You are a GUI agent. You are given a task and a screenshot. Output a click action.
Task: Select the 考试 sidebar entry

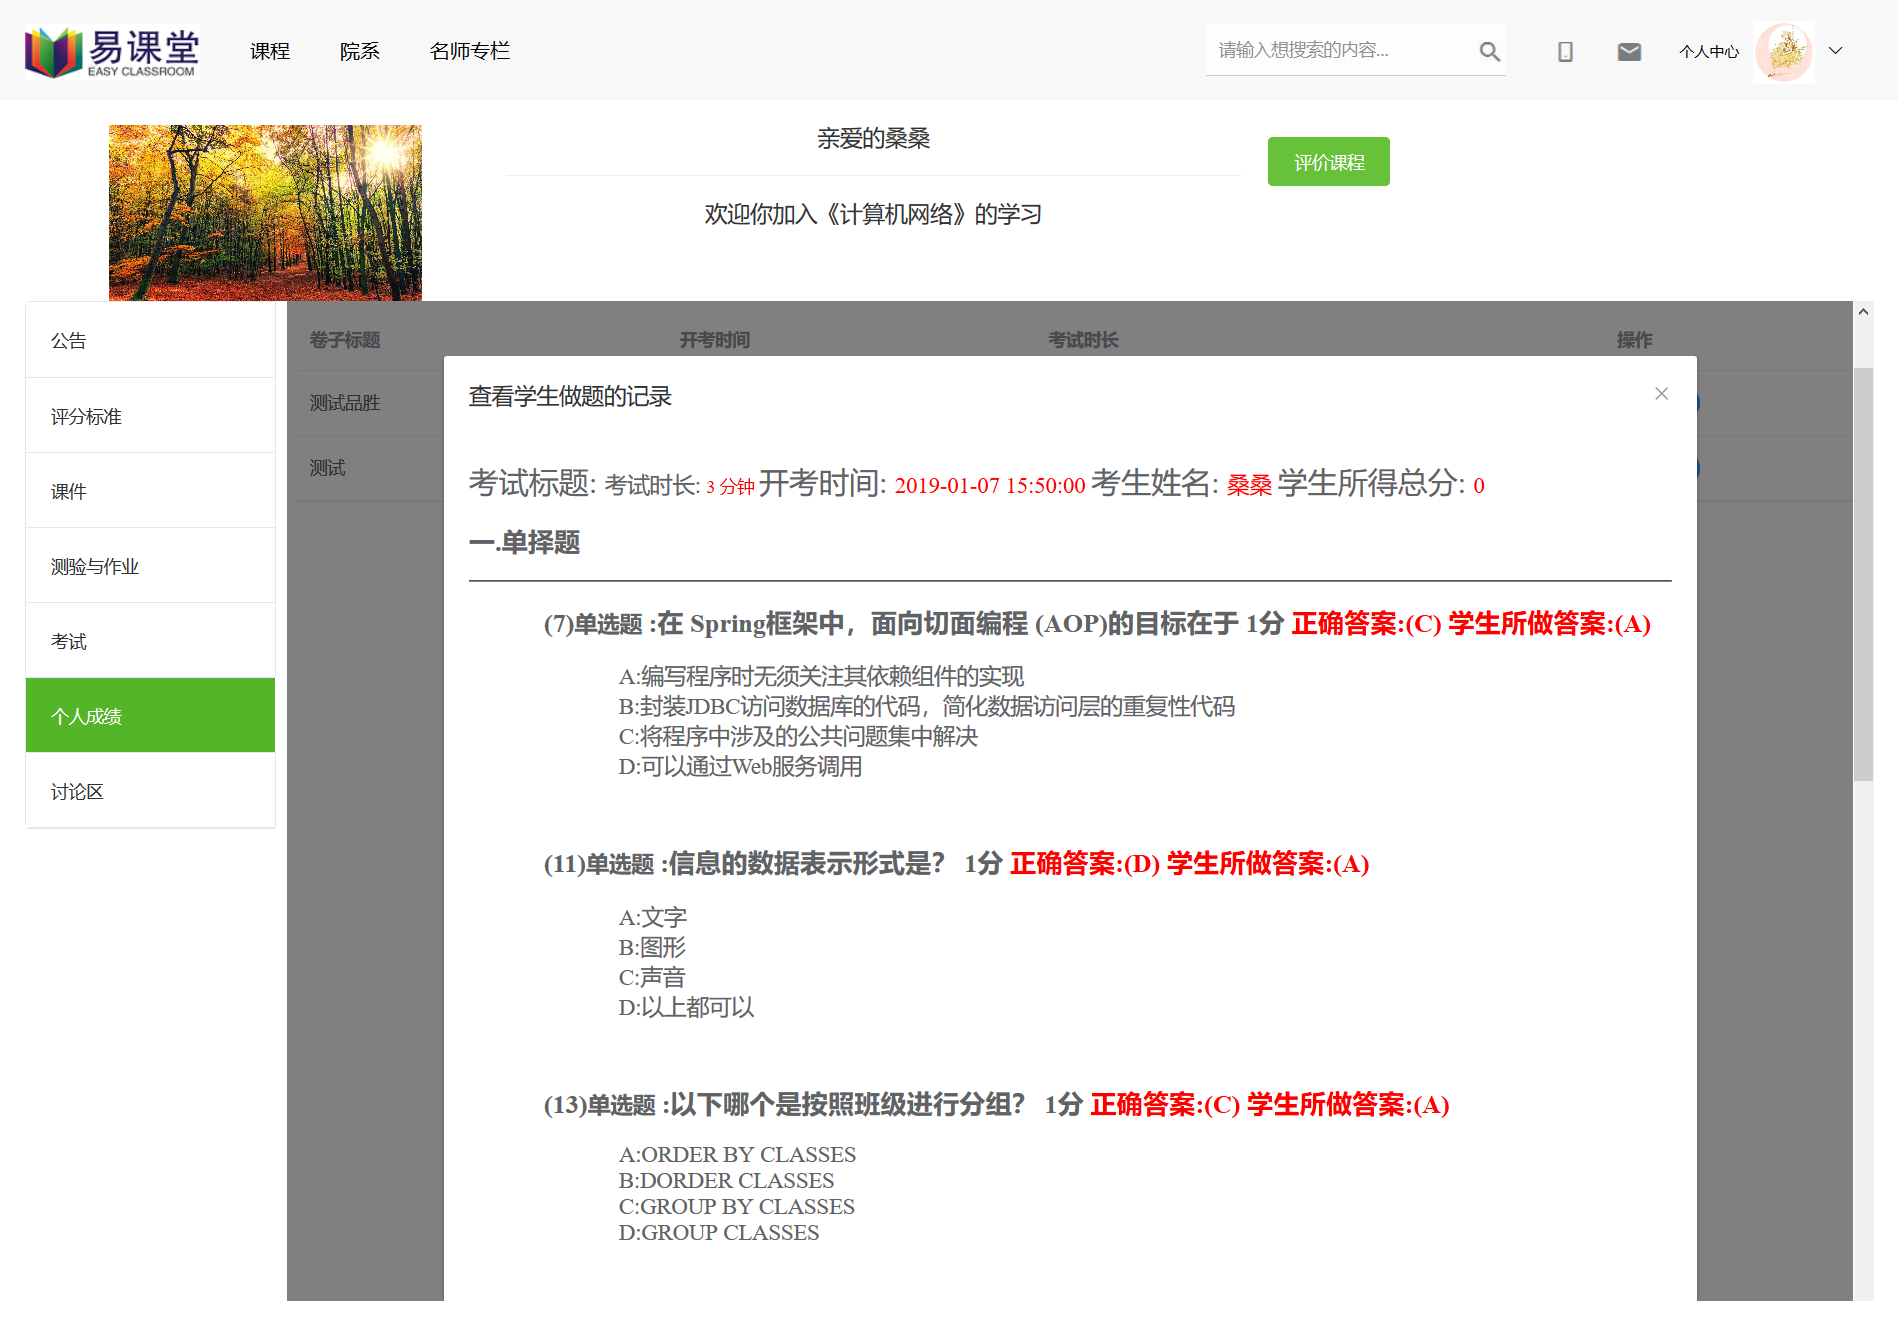(x=68, y=640)
